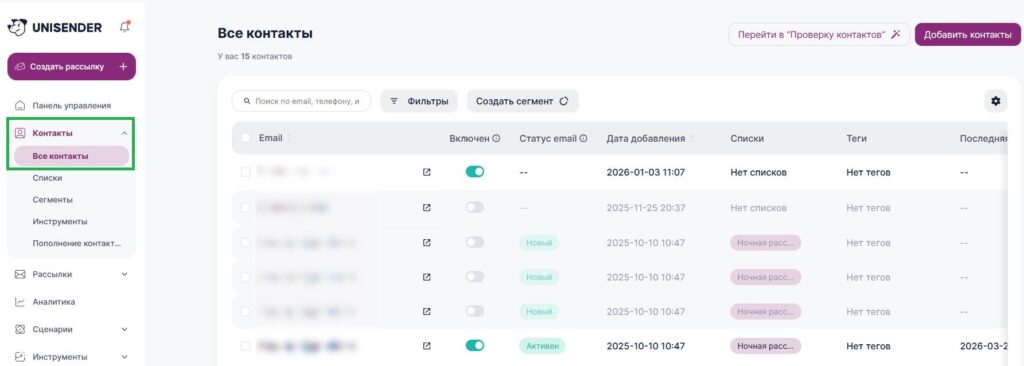Click the Теги column header
The image size is (1024, 366).
[x=856, y=139]
